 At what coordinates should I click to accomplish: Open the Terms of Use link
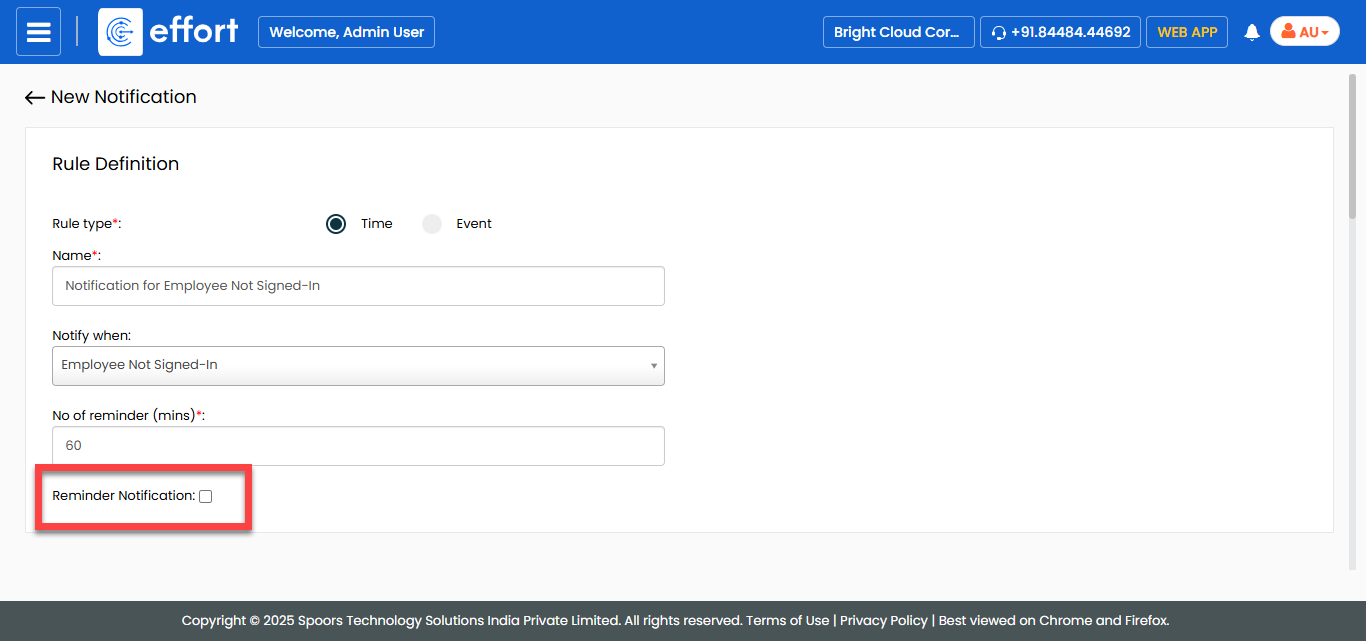tap(788, 621)
